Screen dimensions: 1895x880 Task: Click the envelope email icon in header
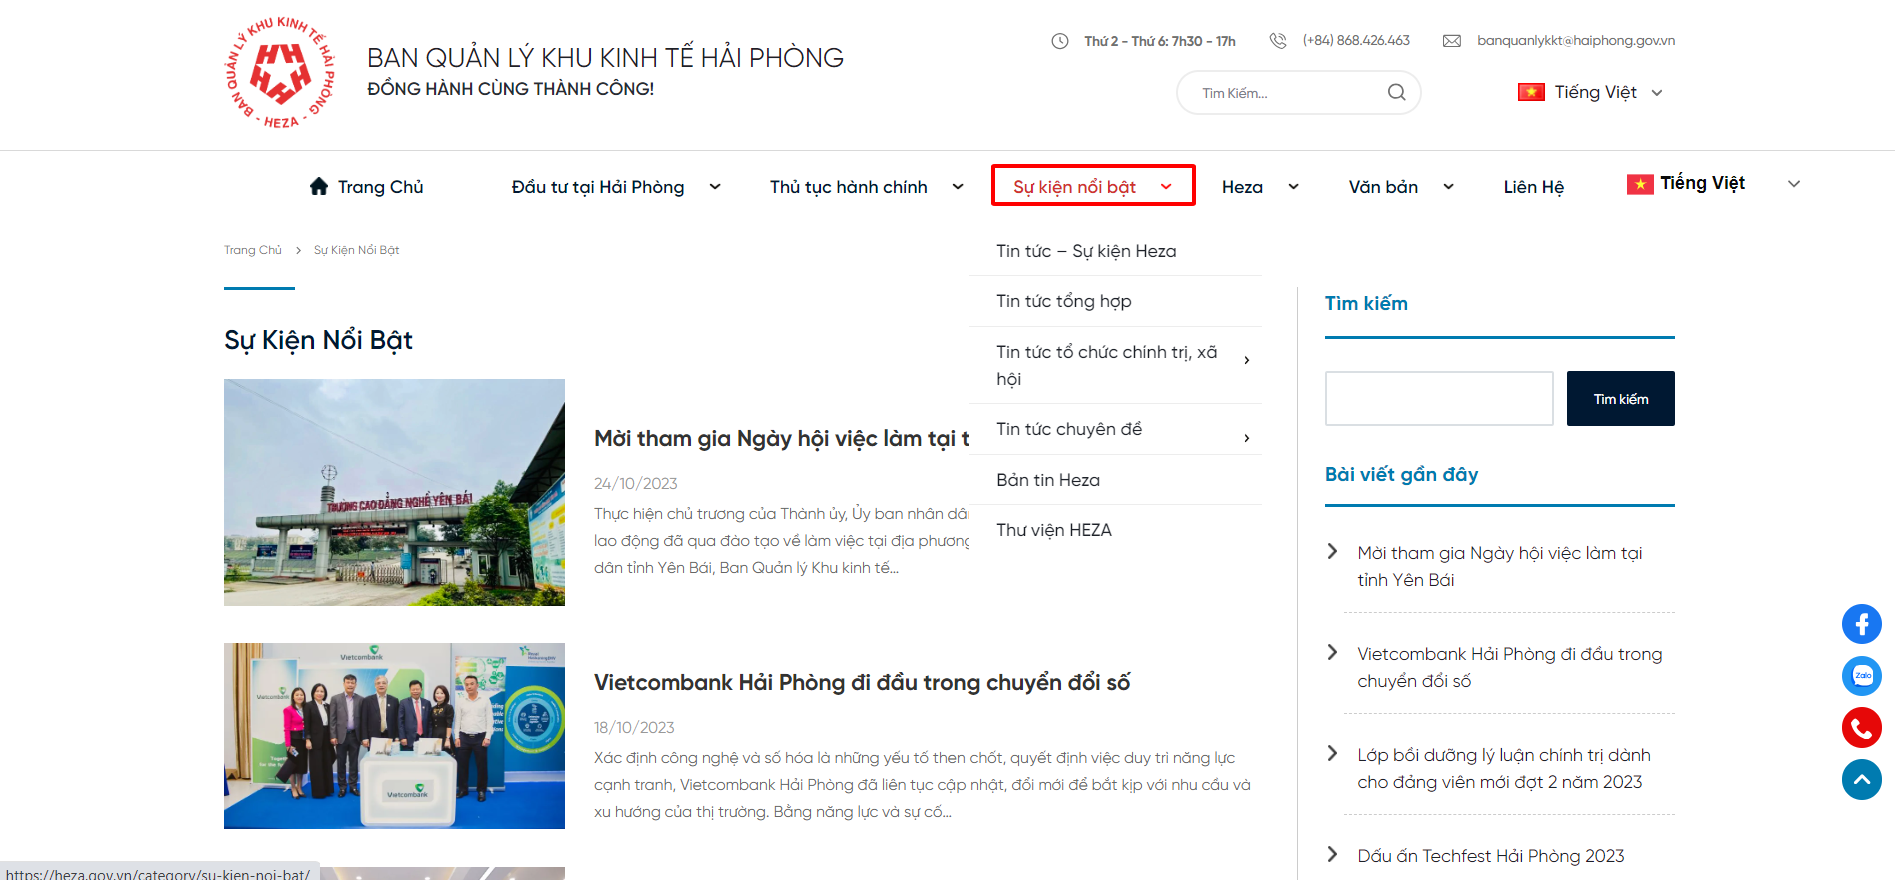click(x=1451, y=41)
